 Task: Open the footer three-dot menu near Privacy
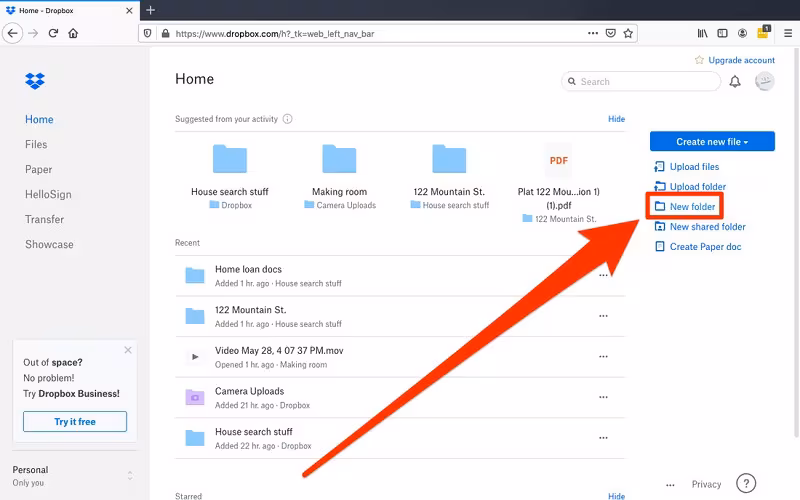(x=670, y=485)
